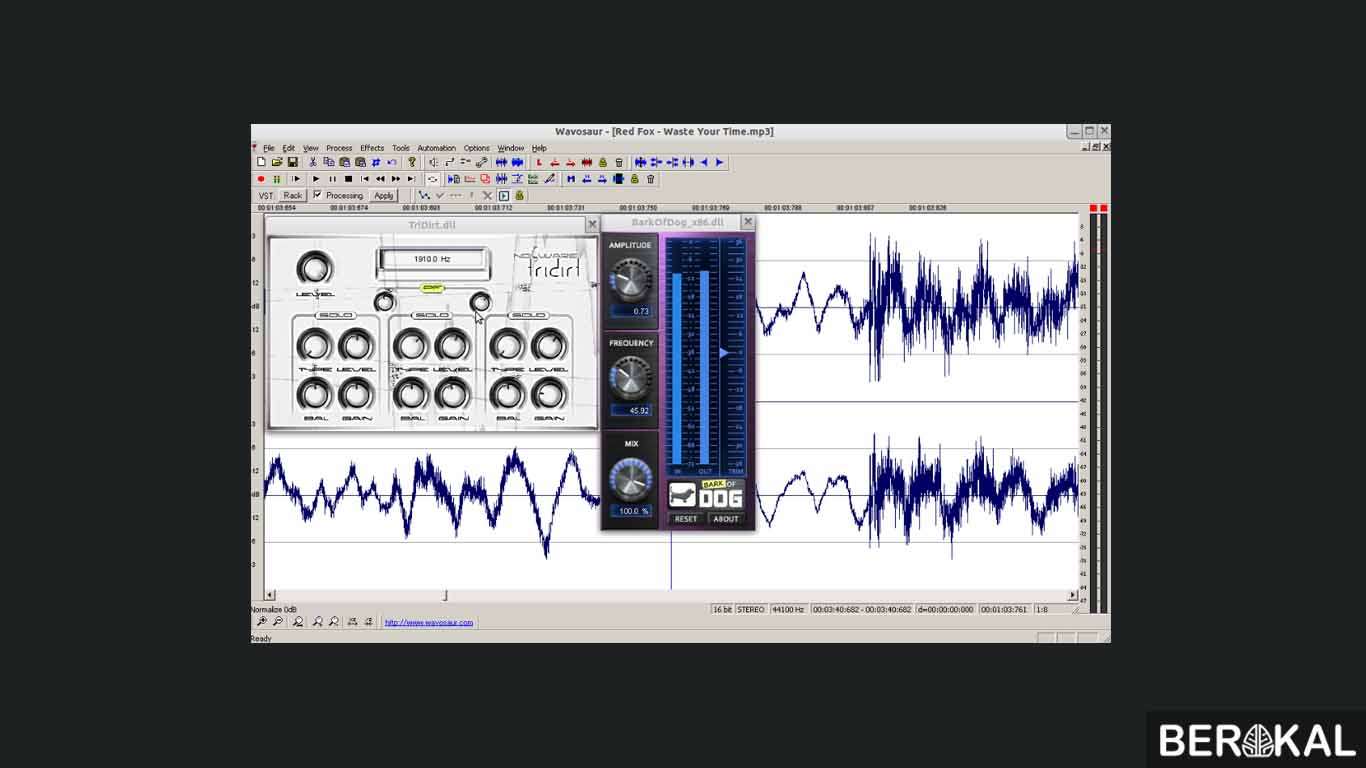Click the red Record button
Viewport: 1366px width, 768px height.
click(x=261, y=179)
